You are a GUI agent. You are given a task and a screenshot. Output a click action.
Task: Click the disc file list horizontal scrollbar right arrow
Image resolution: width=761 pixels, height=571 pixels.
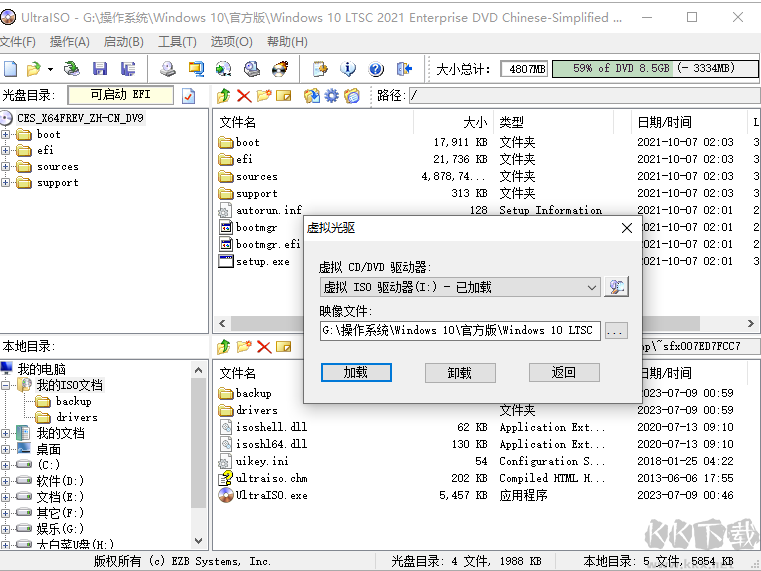(750, 323)
